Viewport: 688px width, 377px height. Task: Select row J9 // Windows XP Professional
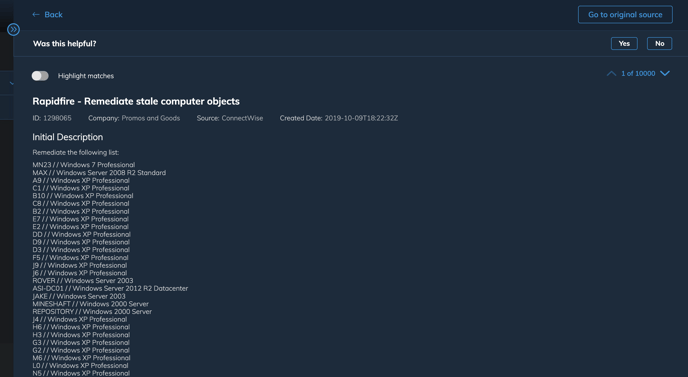coord(80,266)
